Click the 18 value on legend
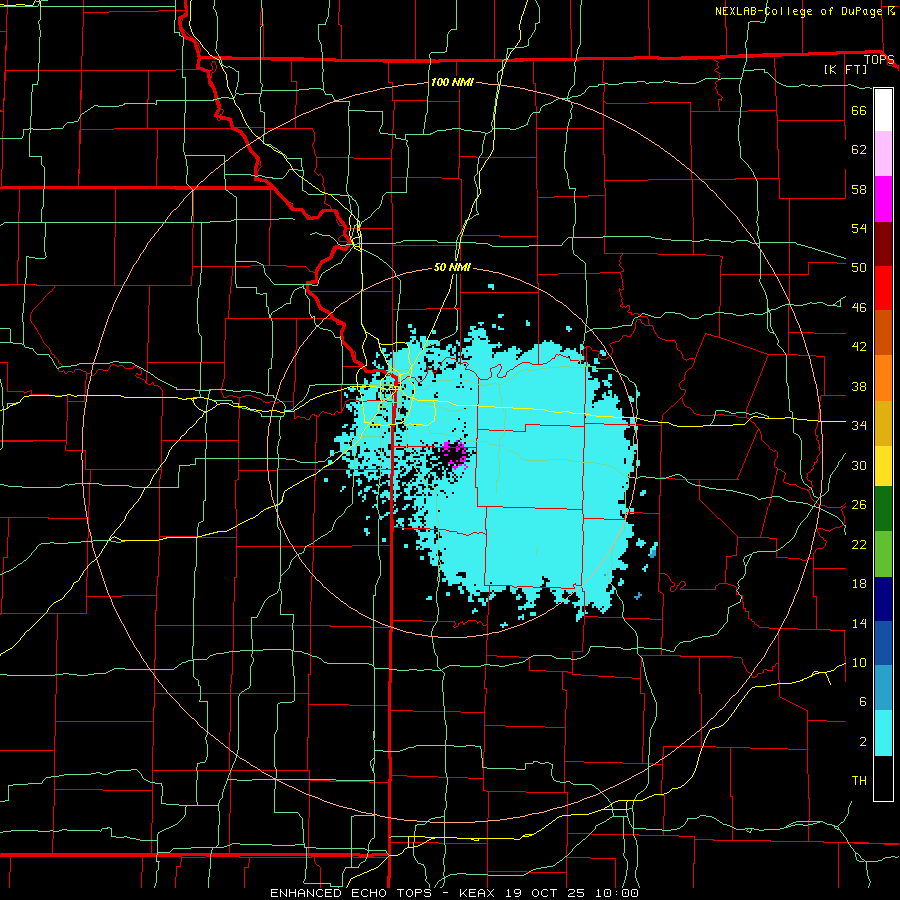Image resolution: width=900 pixels, height=900 pixels. point(859,584)
